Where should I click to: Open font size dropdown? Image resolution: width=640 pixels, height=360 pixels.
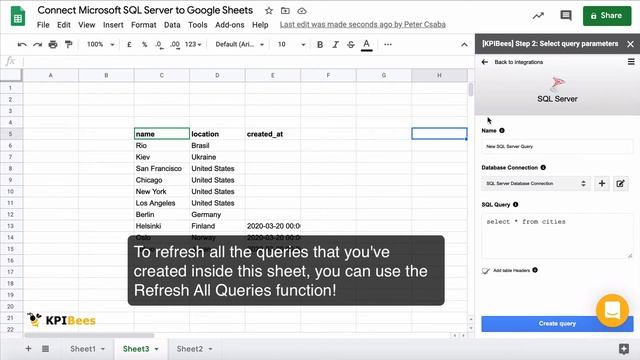pos(291,44)
